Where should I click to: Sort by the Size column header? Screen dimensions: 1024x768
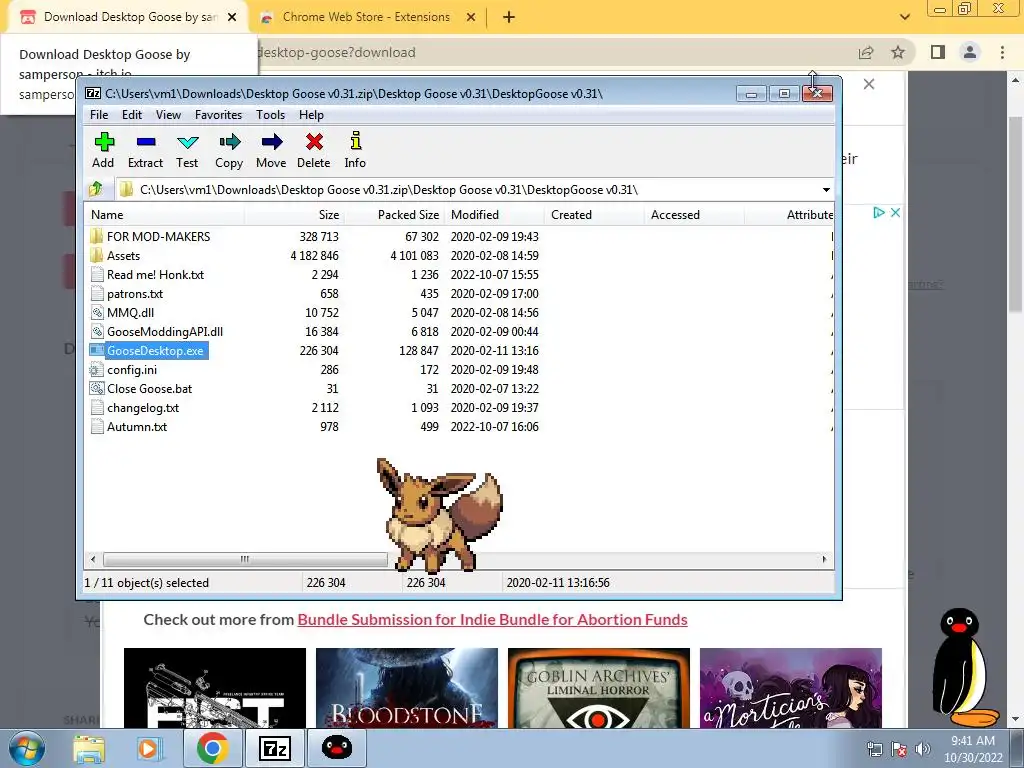295,215
